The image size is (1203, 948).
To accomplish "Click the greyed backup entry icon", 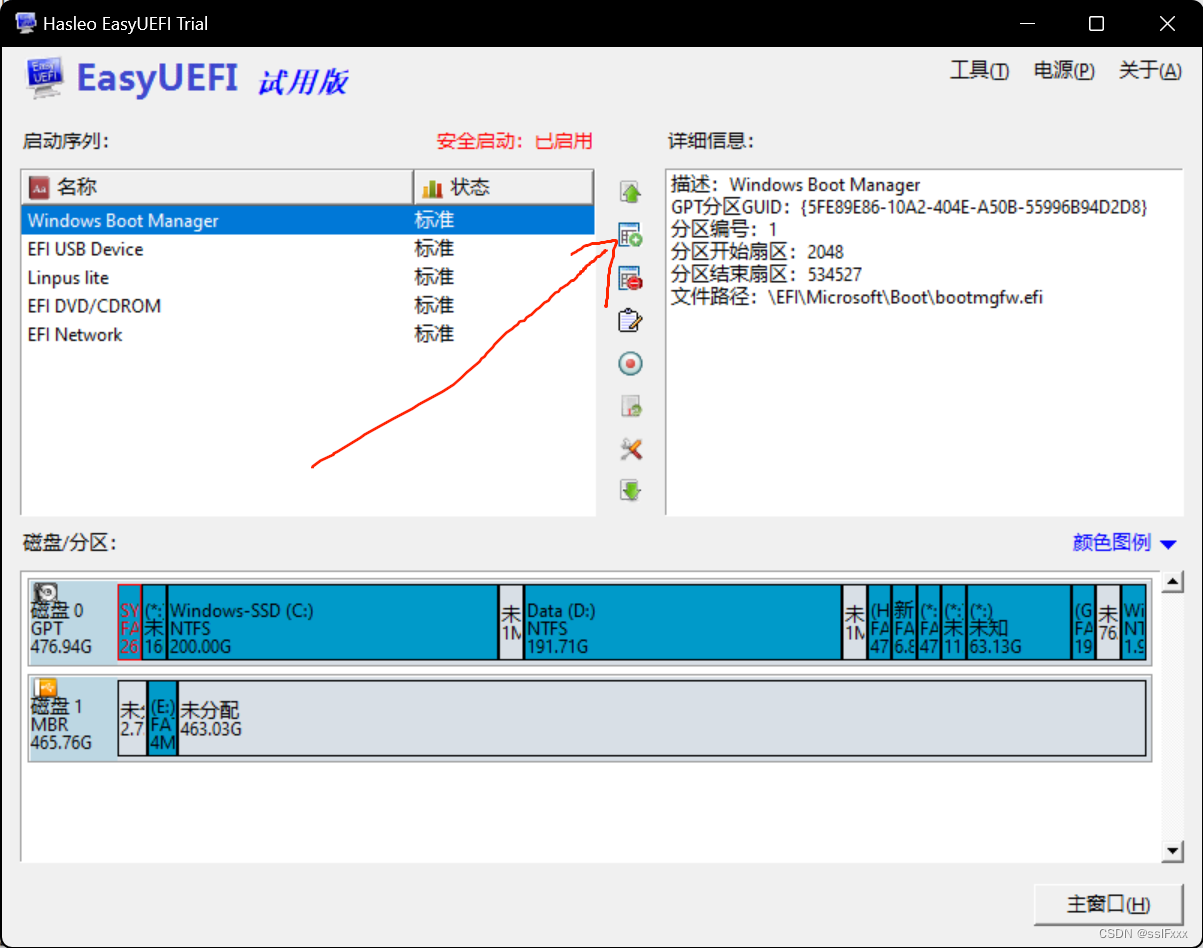I will pos(630,406).
